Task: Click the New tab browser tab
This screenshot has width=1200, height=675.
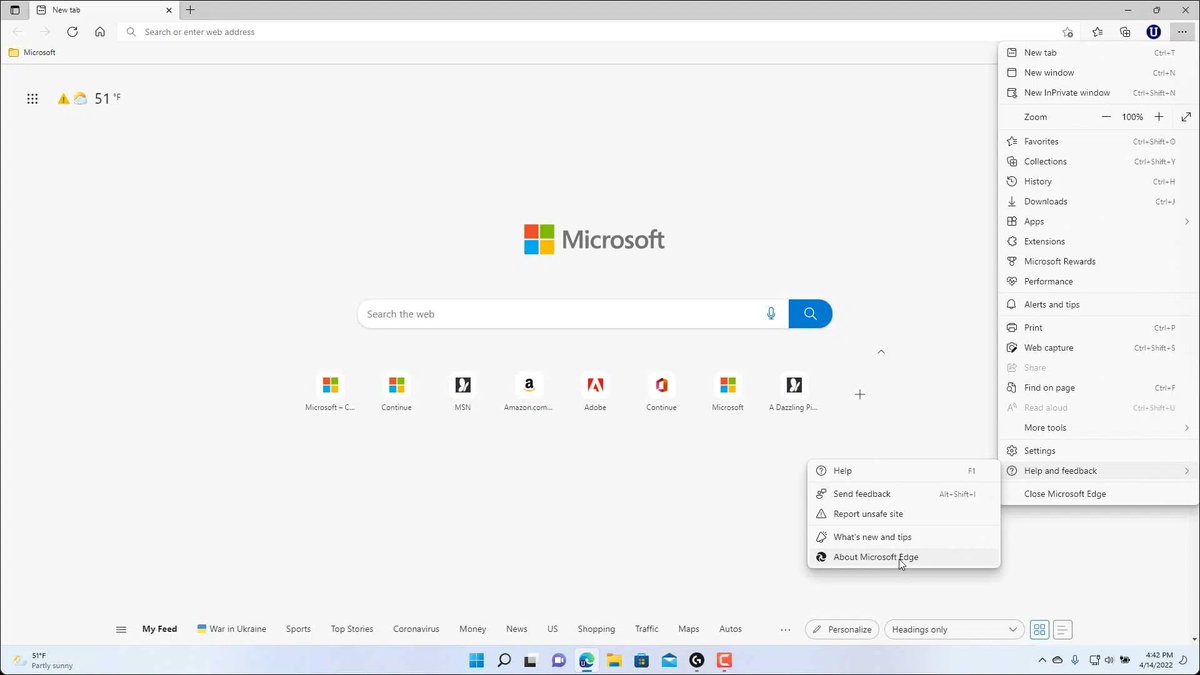Action: pyautogui.click(x=102, y=10)
